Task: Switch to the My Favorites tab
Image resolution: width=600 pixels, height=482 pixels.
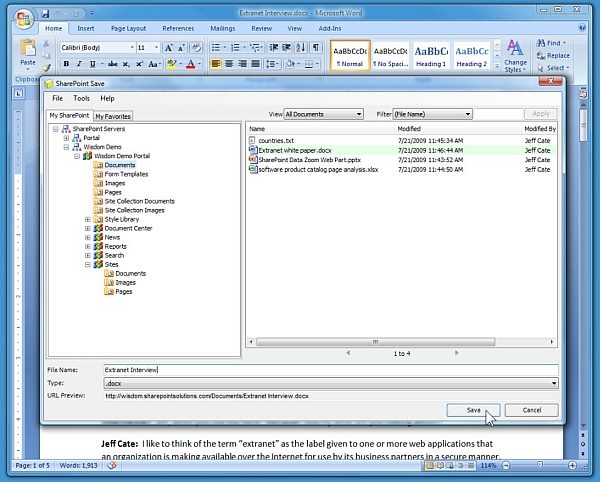Action: (x=113, y=116)
